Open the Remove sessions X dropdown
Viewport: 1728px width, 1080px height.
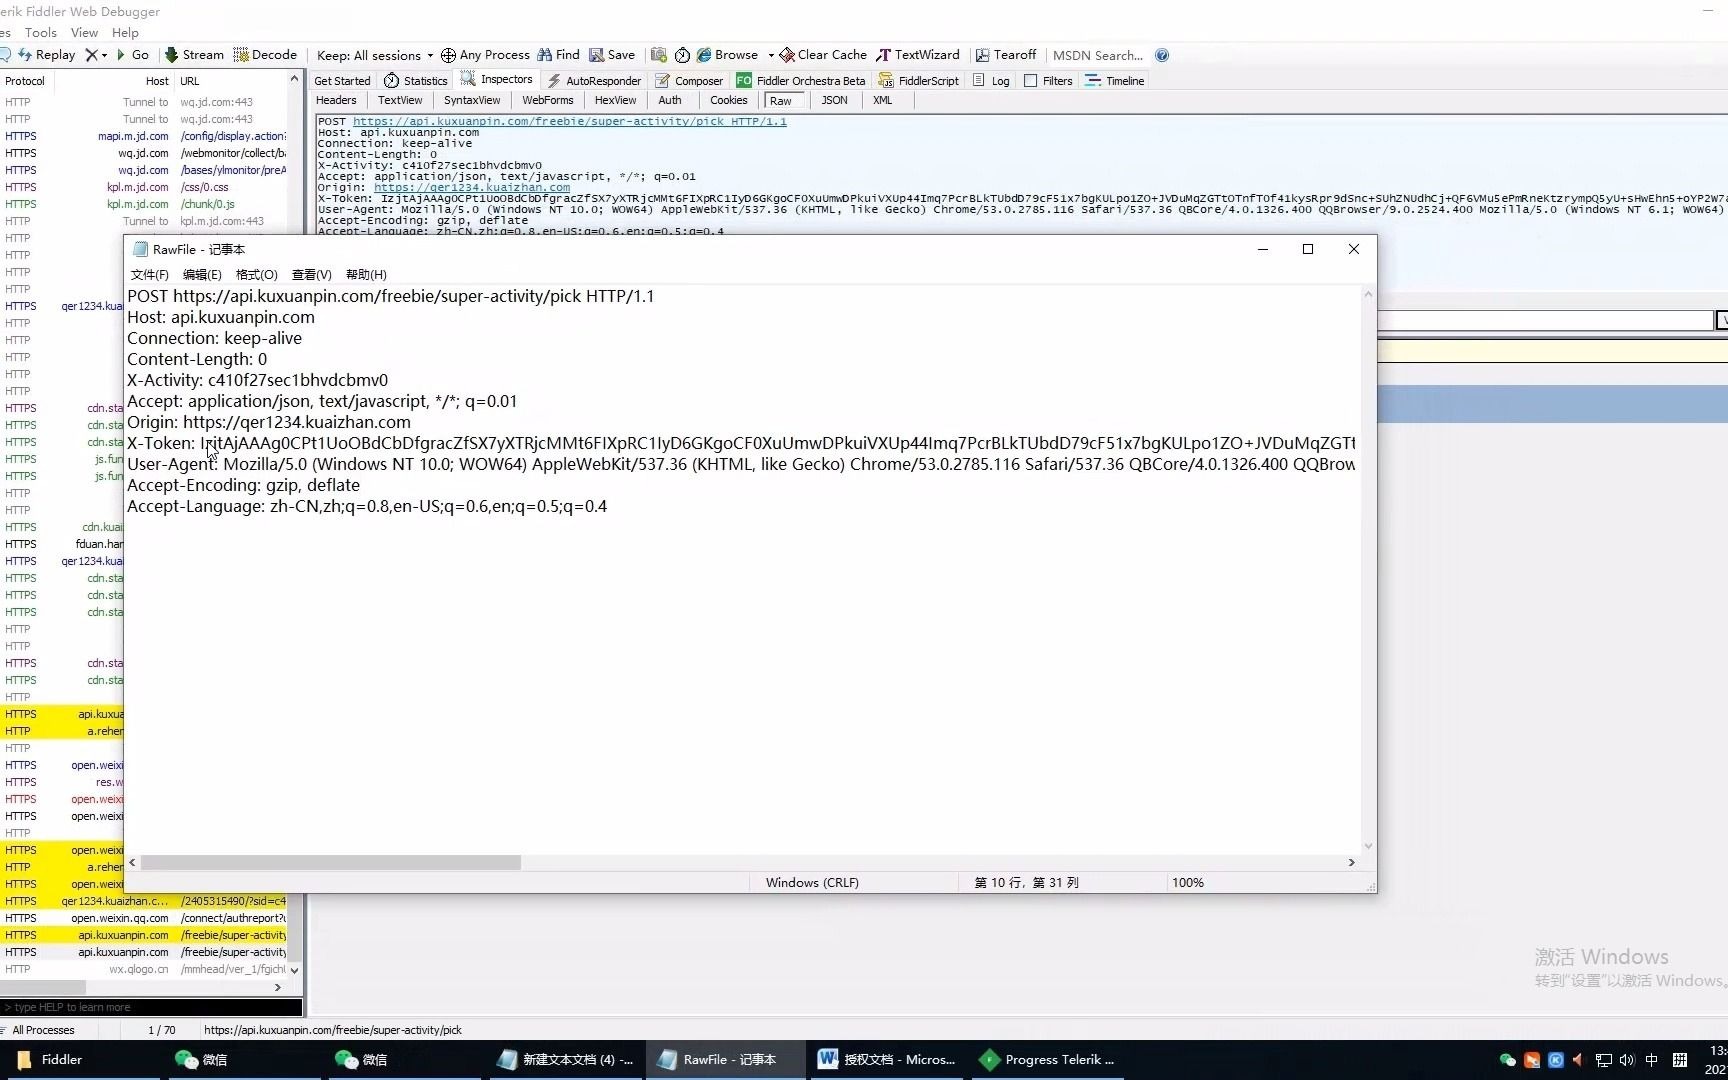tap(96, 55)
